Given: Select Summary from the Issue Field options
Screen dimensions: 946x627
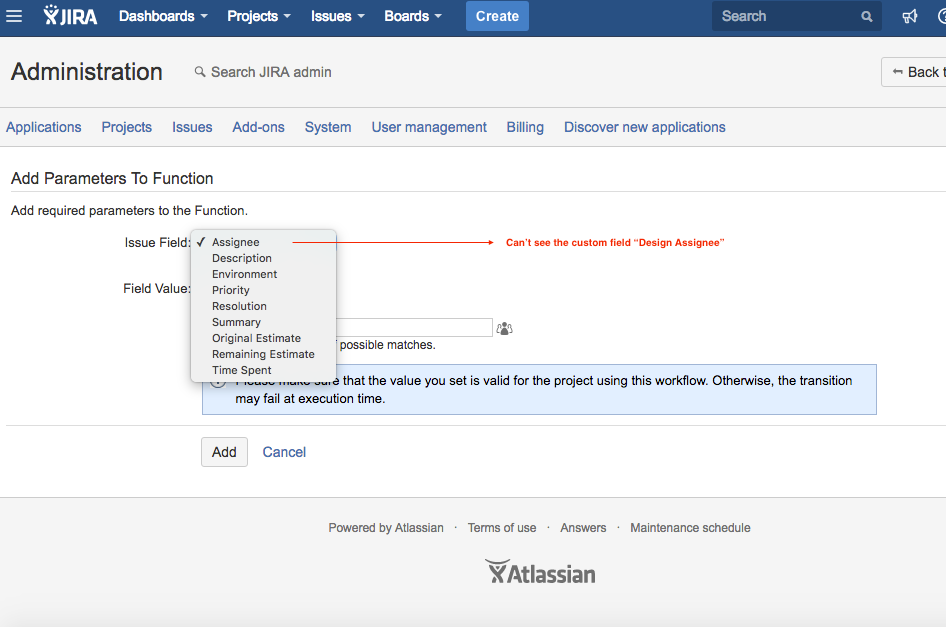Looking at the screenshot, I should [263, 322].
